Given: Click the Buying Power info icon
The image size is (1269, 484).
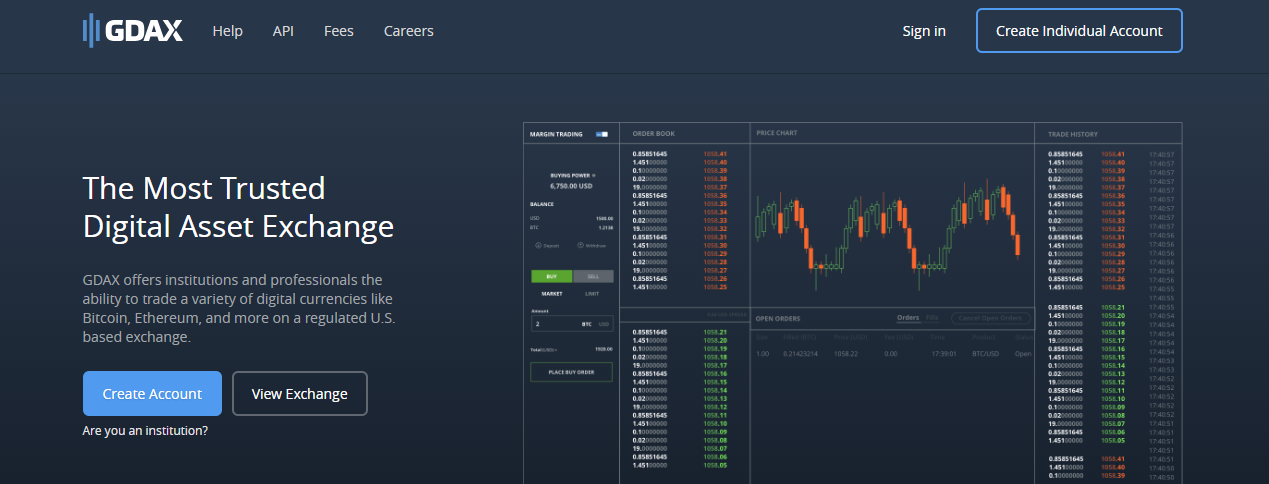Looking at the screenshot, I should [593, 175].
